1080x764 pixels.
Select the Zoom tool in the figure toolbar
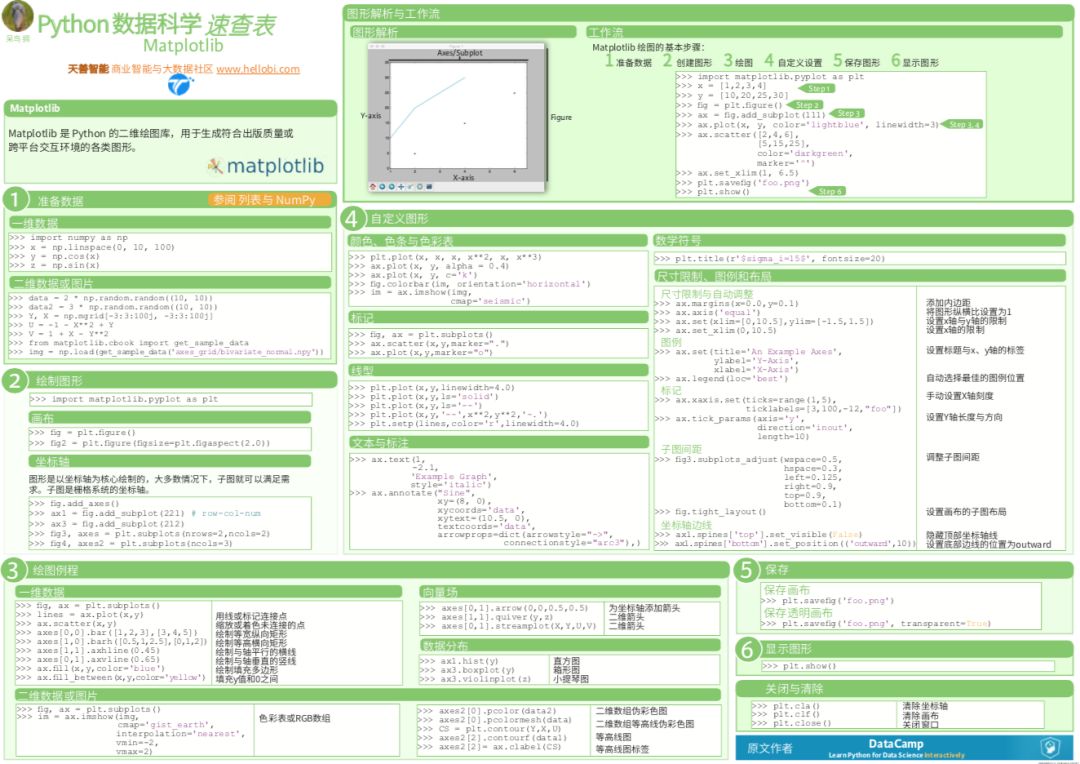coord(411,187)
